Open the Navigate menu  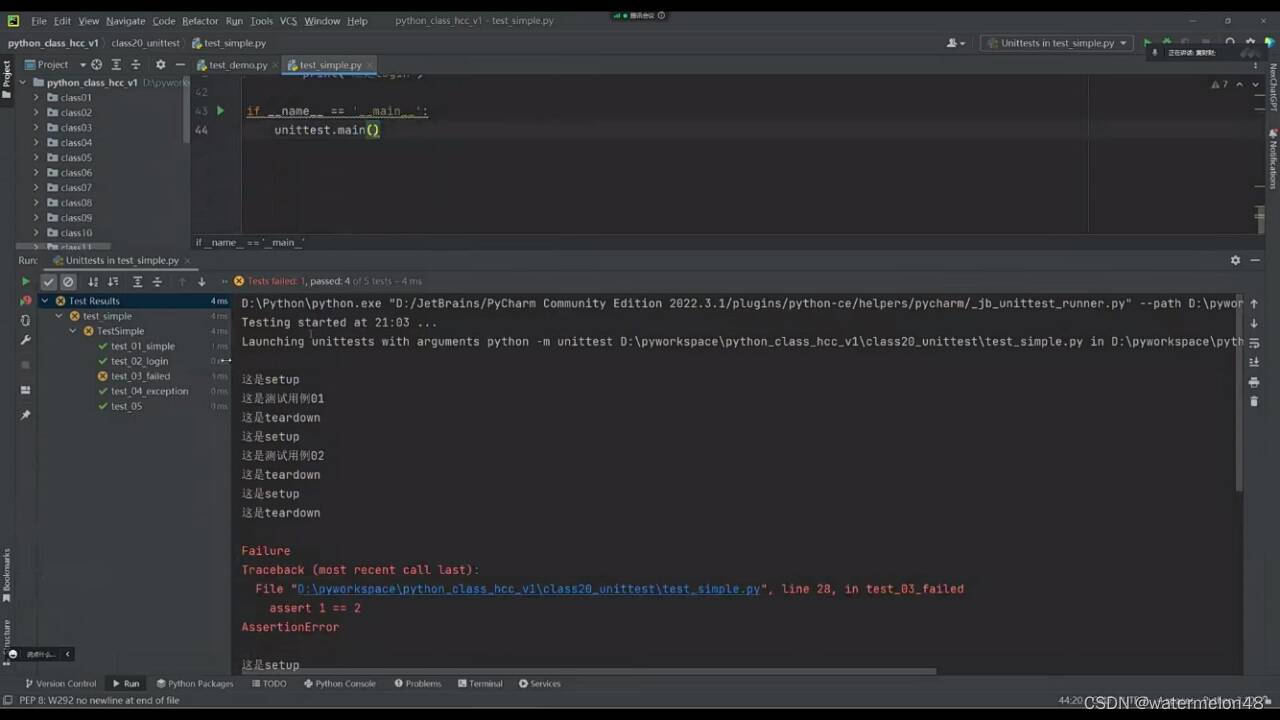pyautogui.click(x=125, y=21)
